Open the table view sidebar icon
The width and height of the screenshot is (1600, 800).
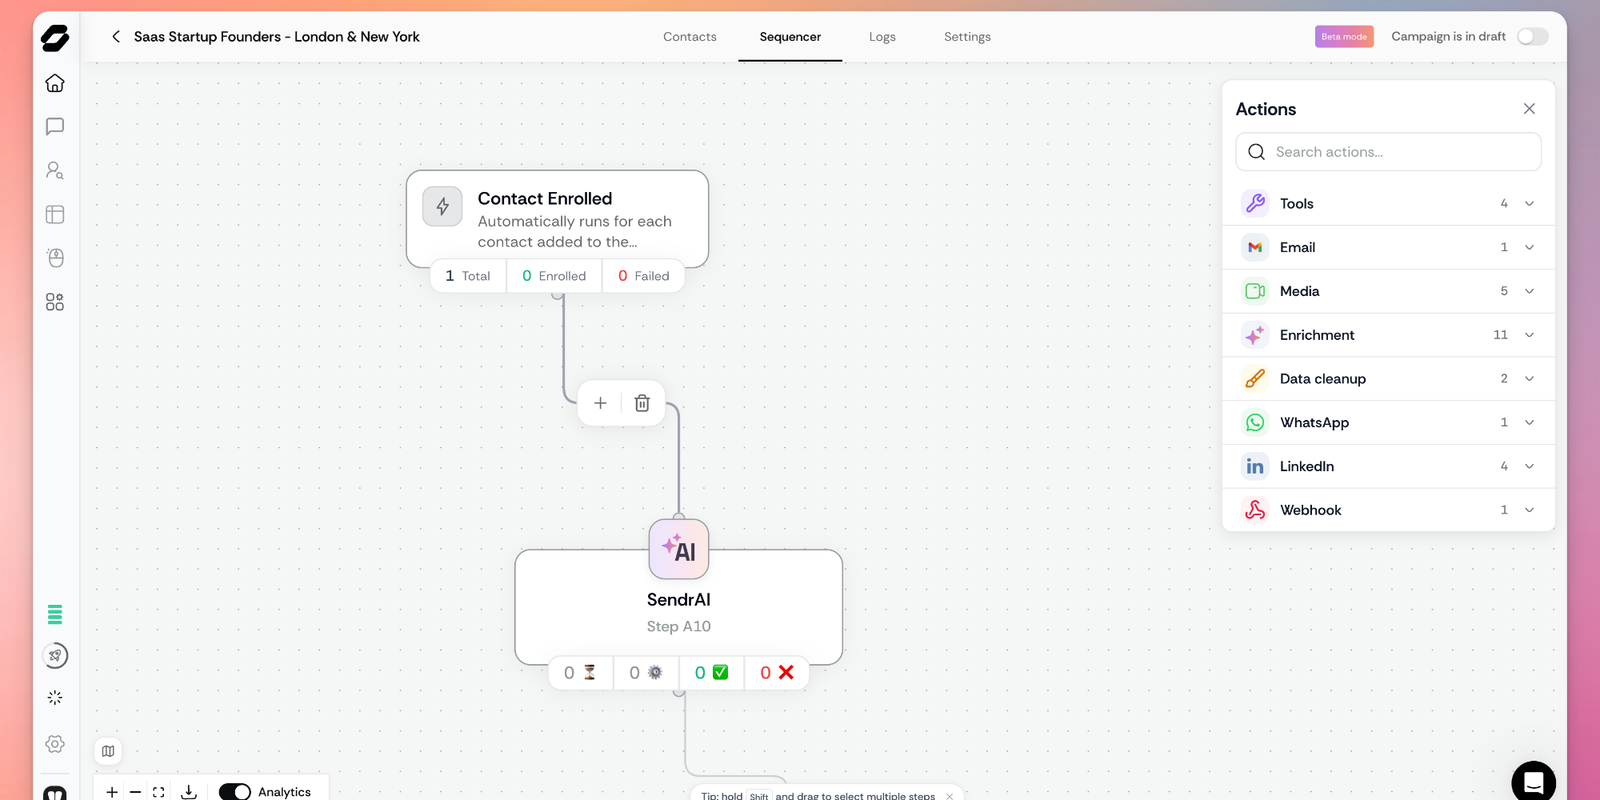55,214
